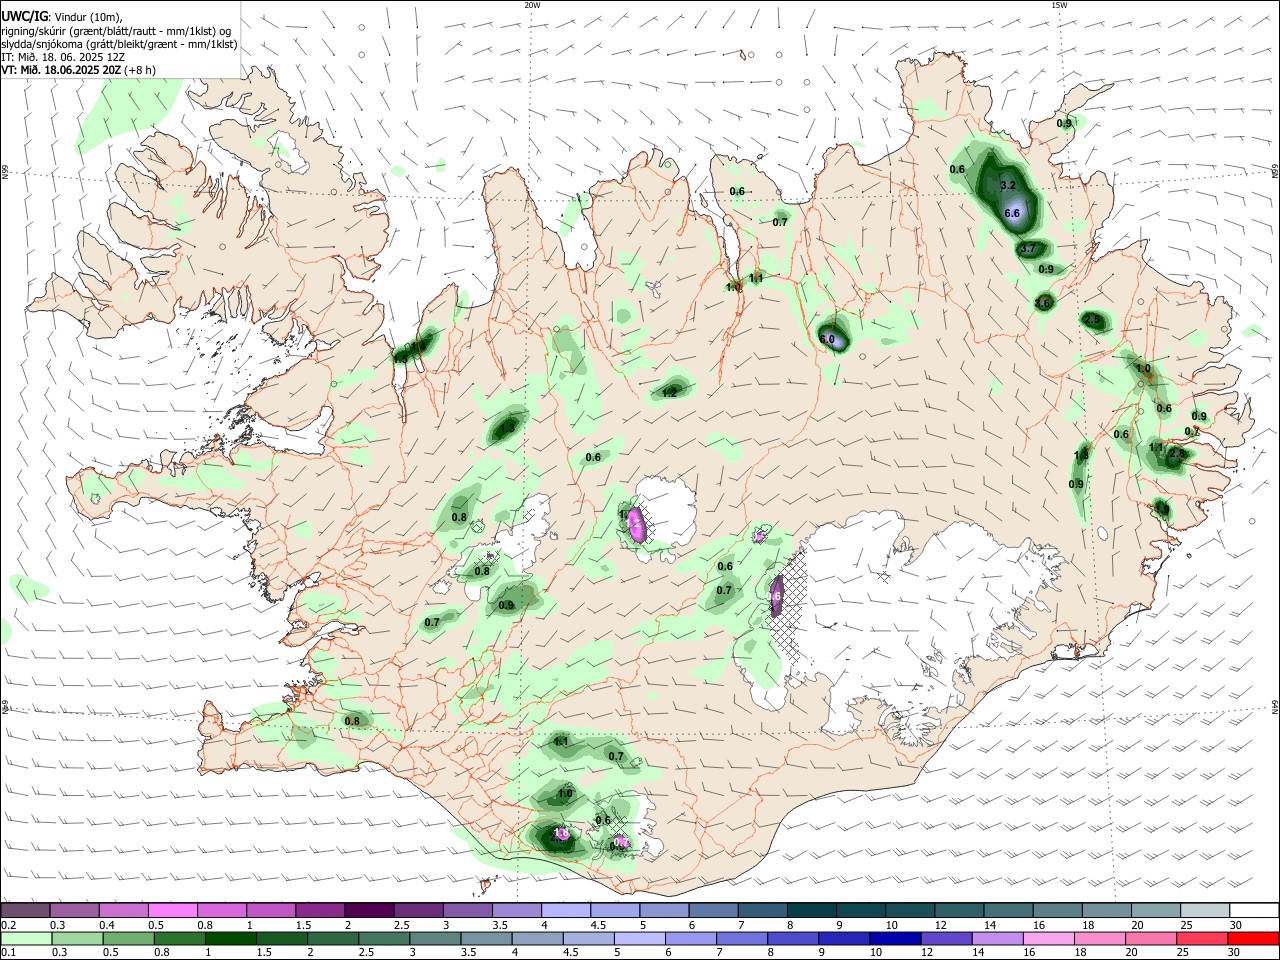1280x960 pixels.
Task: Click the darkest purple swatch between 2 and 2.5
Action: (x=369, y=910)
